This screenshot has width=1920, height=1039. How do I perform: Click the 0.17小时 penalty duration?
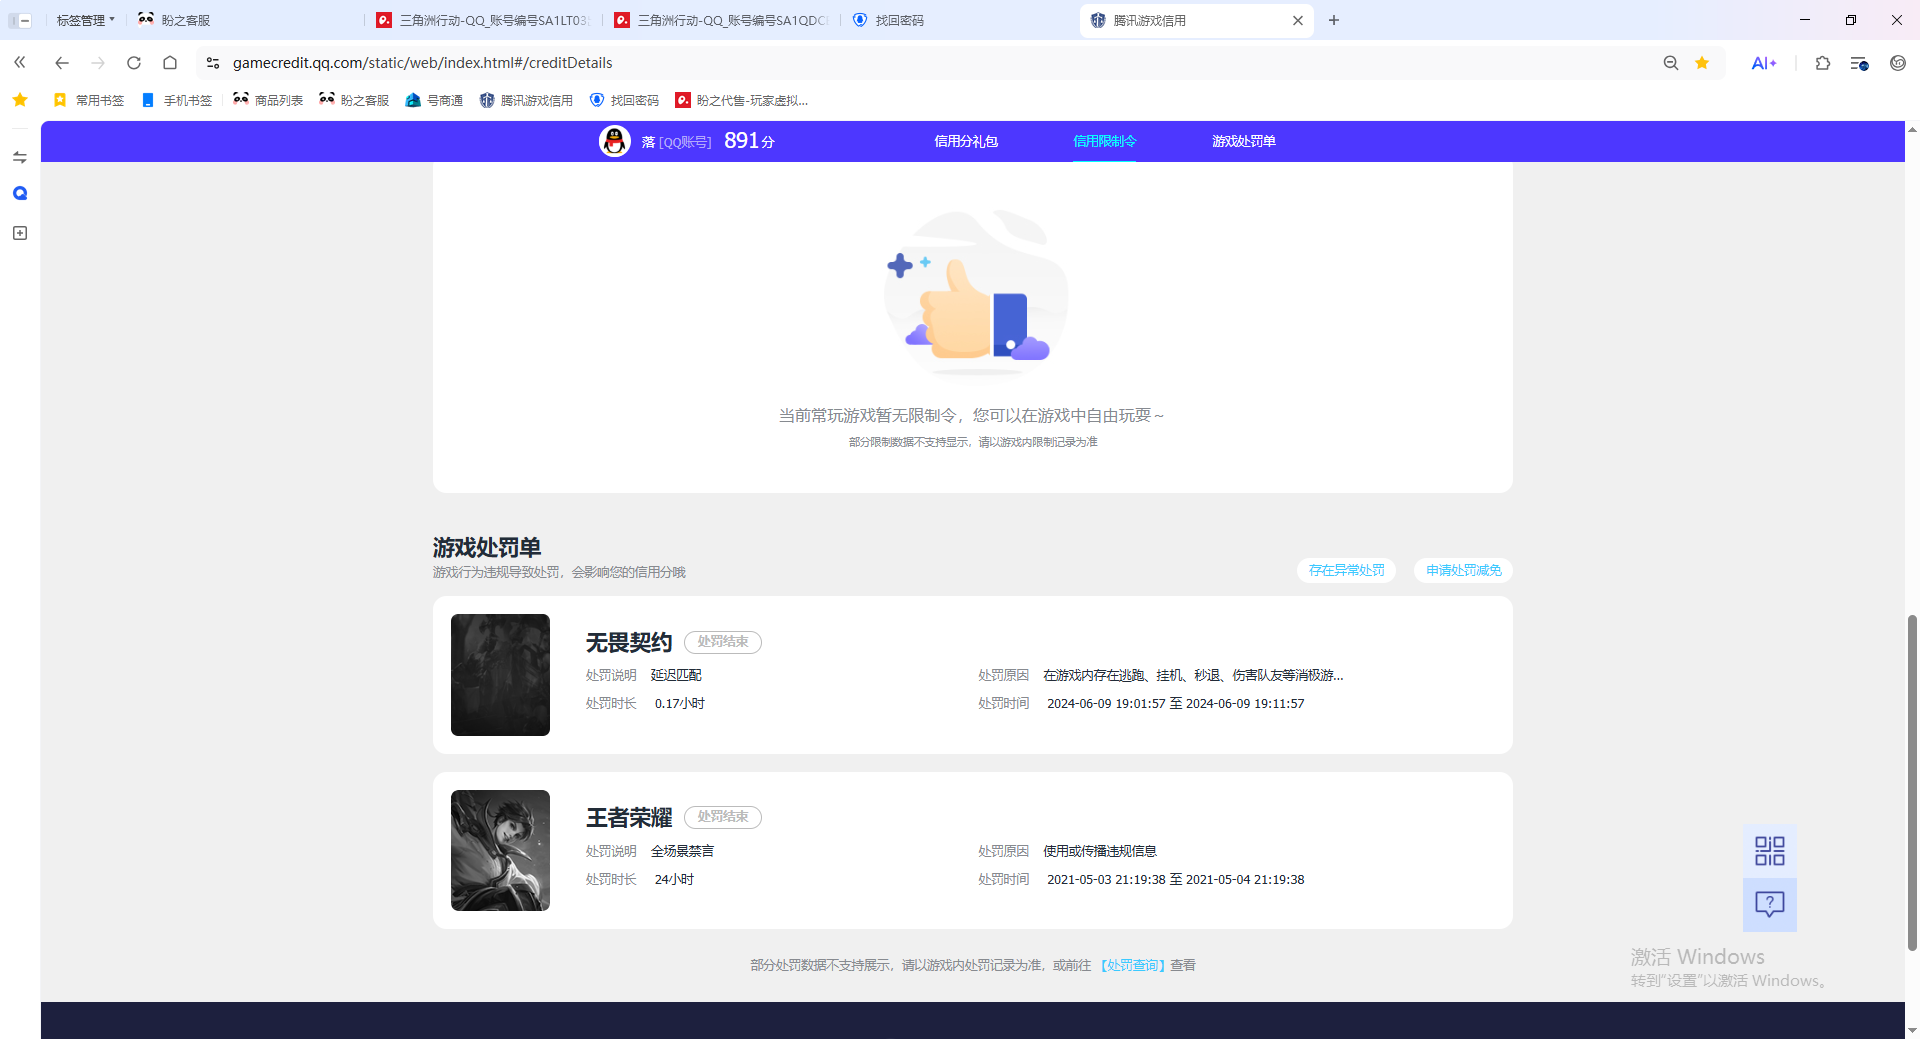point(680,703)
